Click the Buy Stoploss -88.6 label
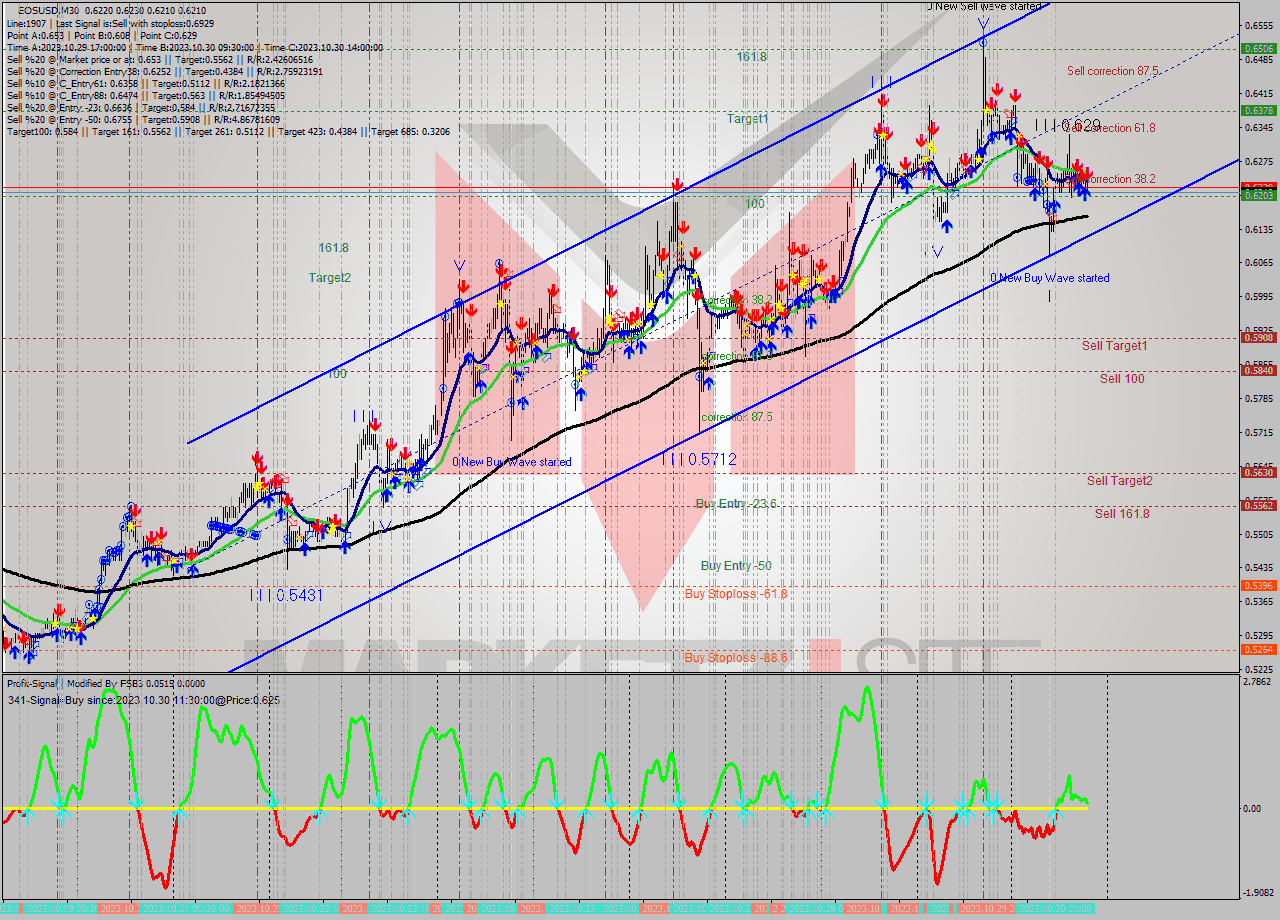The image size is (1280, 920). pos(735,658)
